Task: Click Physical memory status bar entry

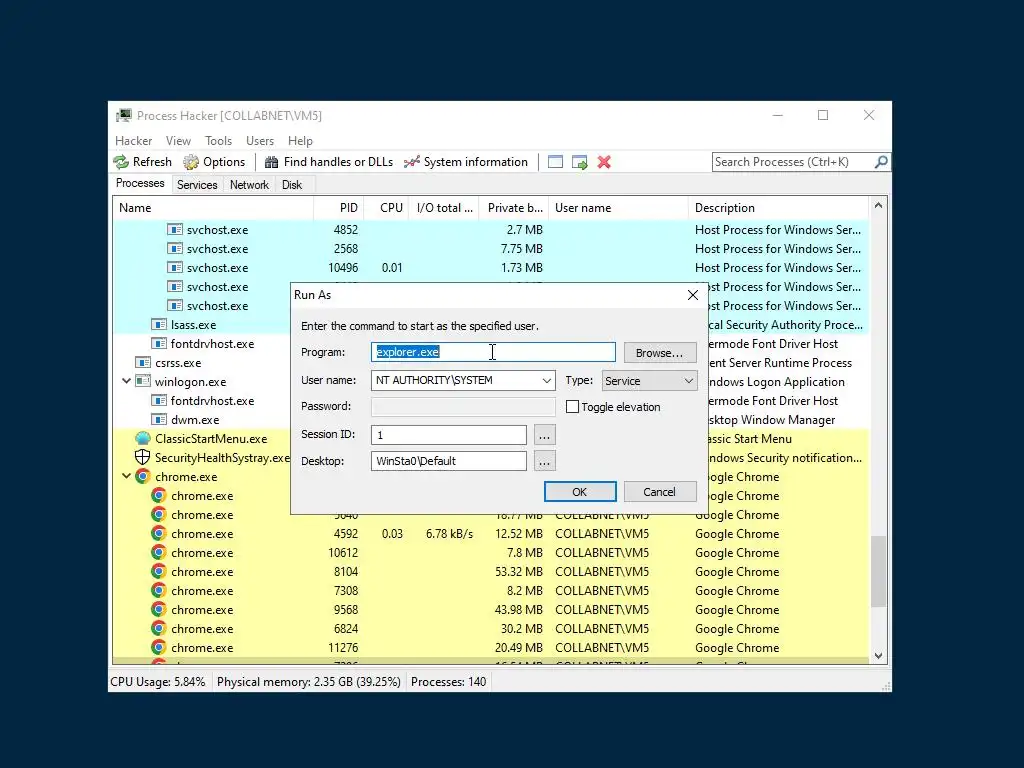Action: pyautogui.click(x=309, y=682)
